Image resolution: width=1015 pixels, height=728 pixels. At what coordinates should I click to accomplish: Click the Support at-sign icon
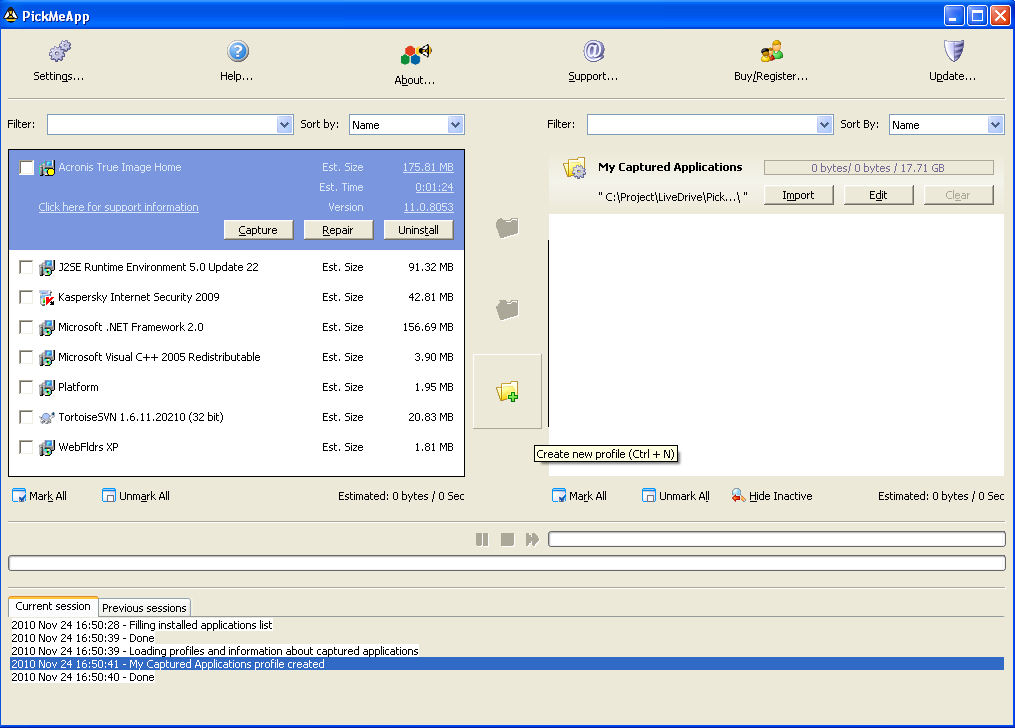[x=594, y=51]
